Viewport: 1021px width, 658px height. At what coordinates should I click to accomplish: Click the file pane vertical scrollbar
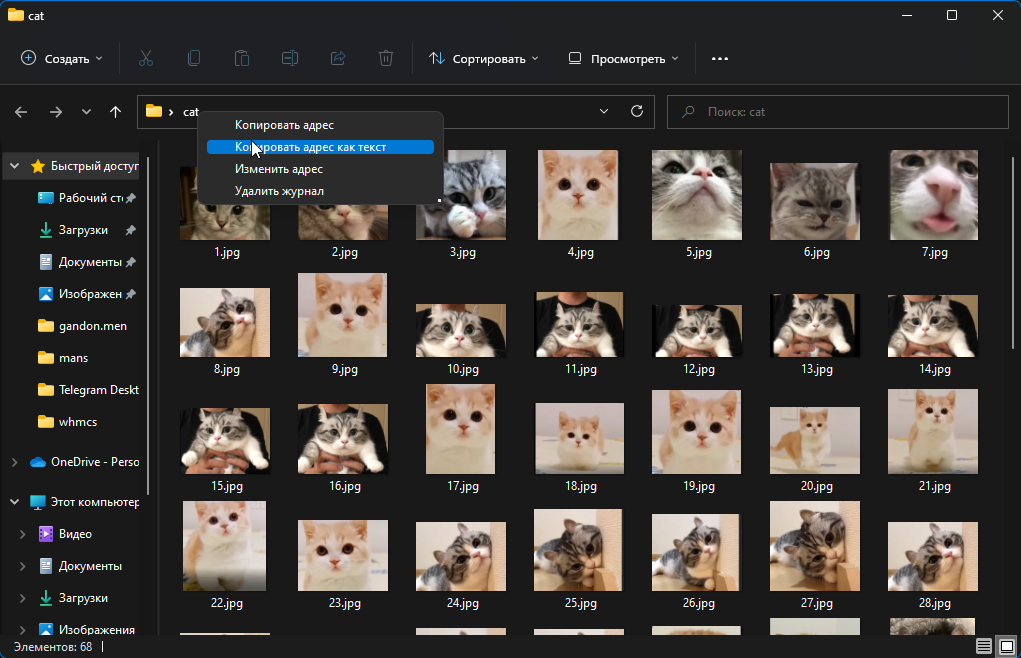pyautogui.click(x=1012, y=254)
